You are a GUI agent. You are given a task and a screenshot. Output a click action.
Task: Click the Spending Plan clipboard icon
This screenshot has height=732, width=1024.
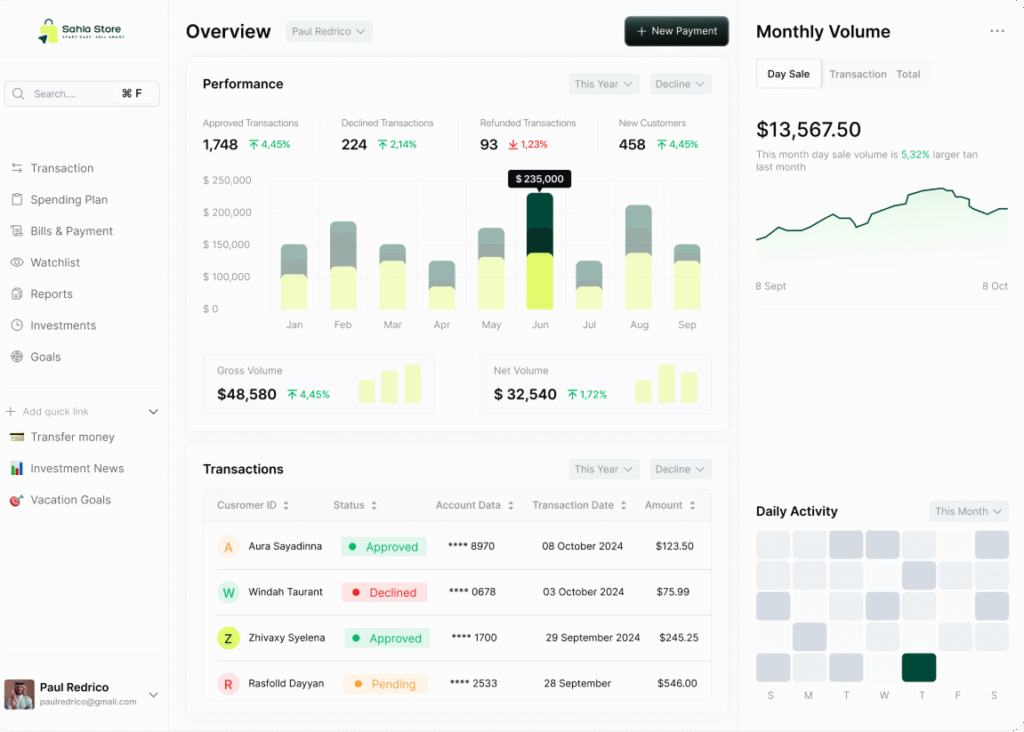pos(17,199)
